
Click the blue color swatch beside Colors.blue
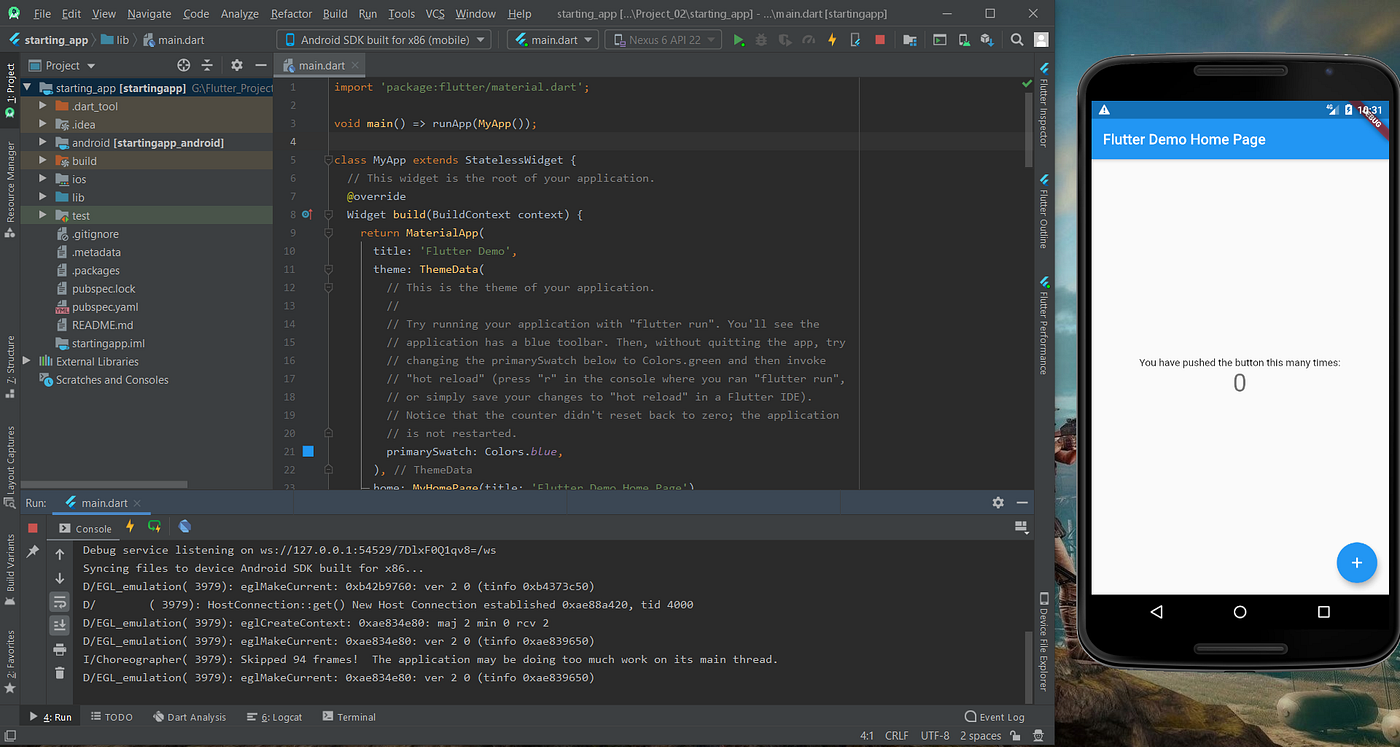coord(308,451)
